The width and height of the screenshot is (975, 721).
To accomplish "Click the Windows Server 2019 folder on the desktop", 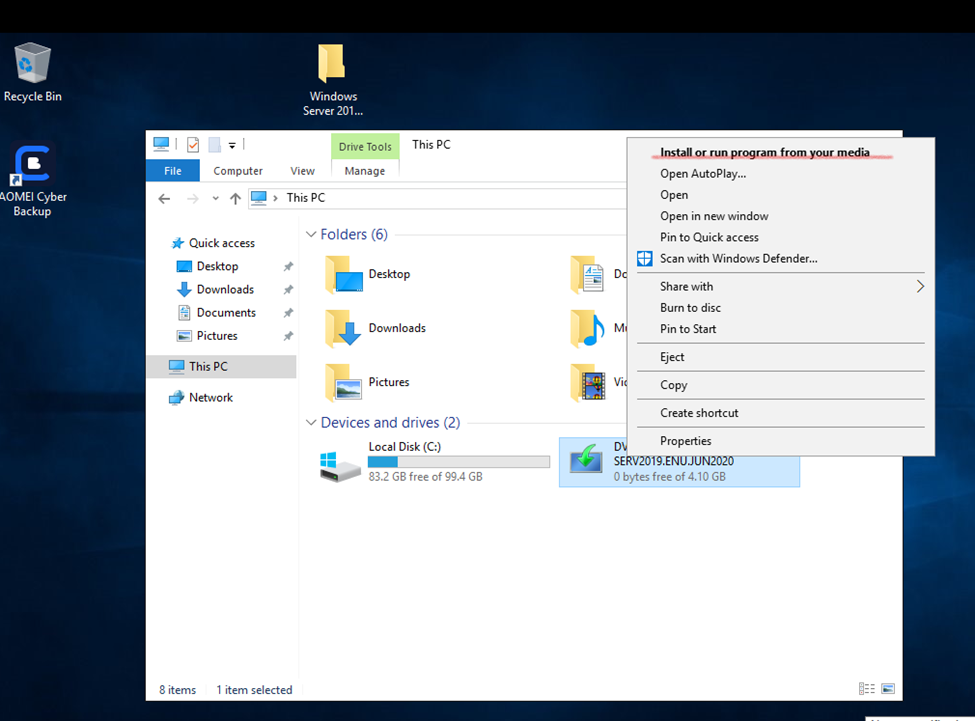I will coord(332,65).
